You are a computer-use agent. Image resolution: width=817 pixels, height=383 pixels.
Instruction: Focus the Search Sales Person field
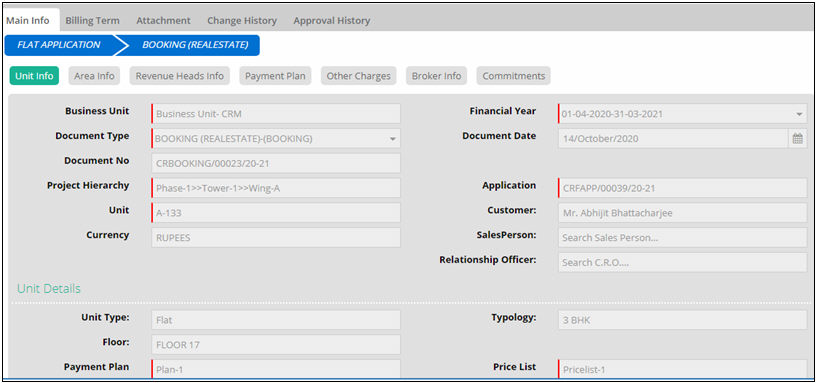[x=683, y=238]
